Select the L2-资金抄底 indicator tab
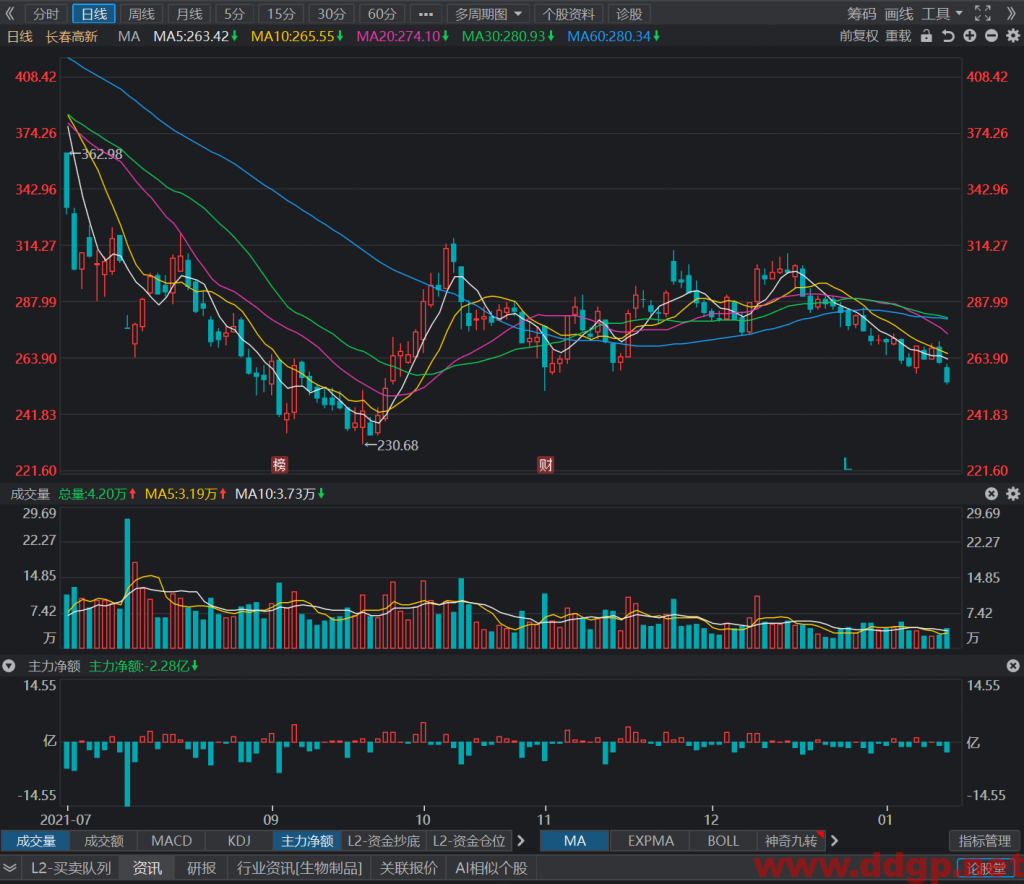 pos(384,841)
